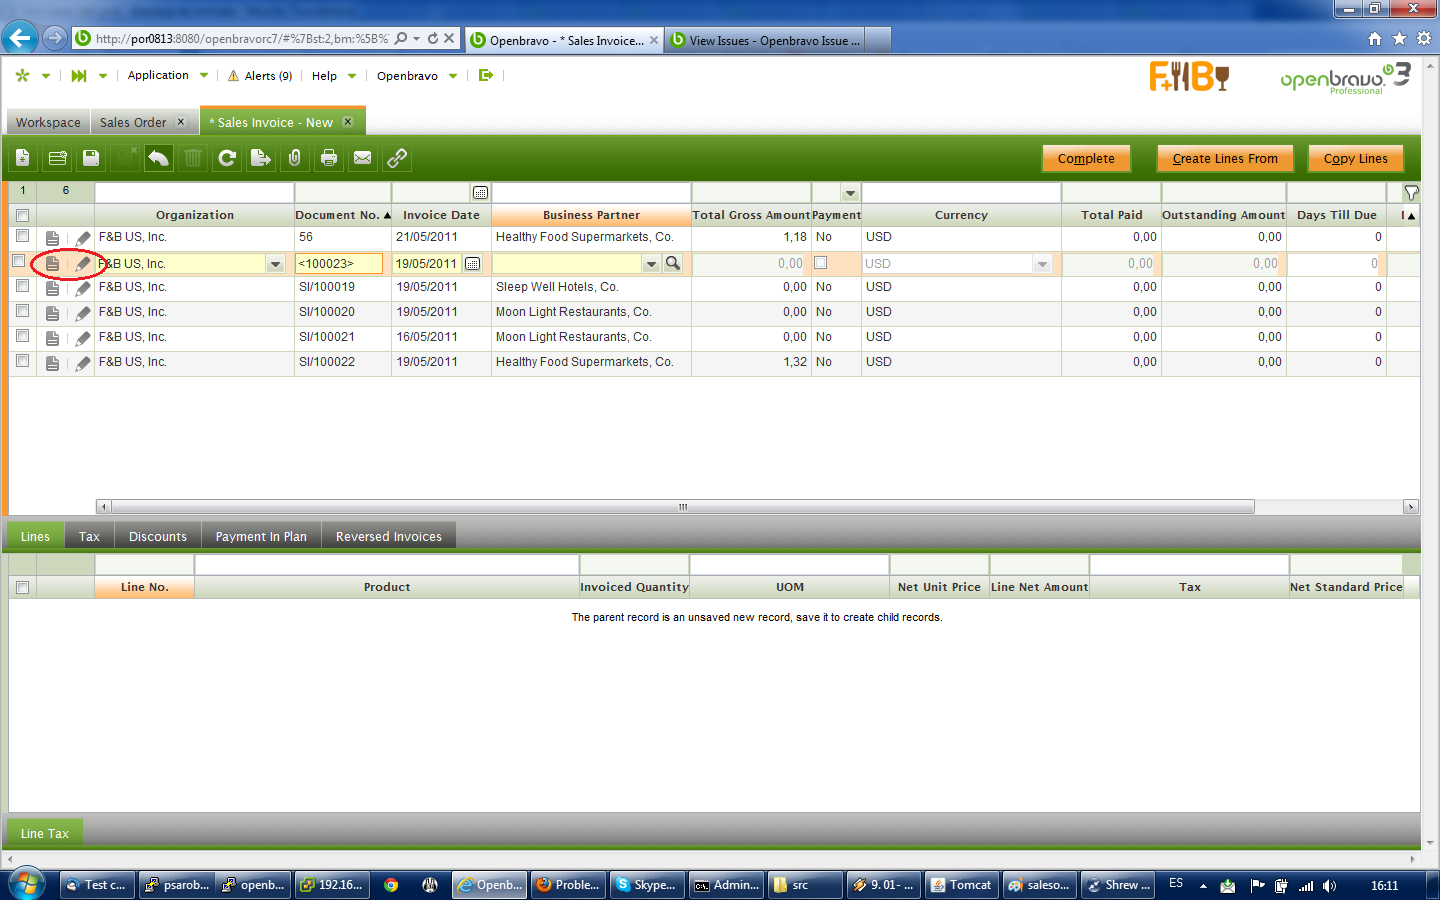
Task: Open the Reversed Invoices tab
Action: coord(389,536)
